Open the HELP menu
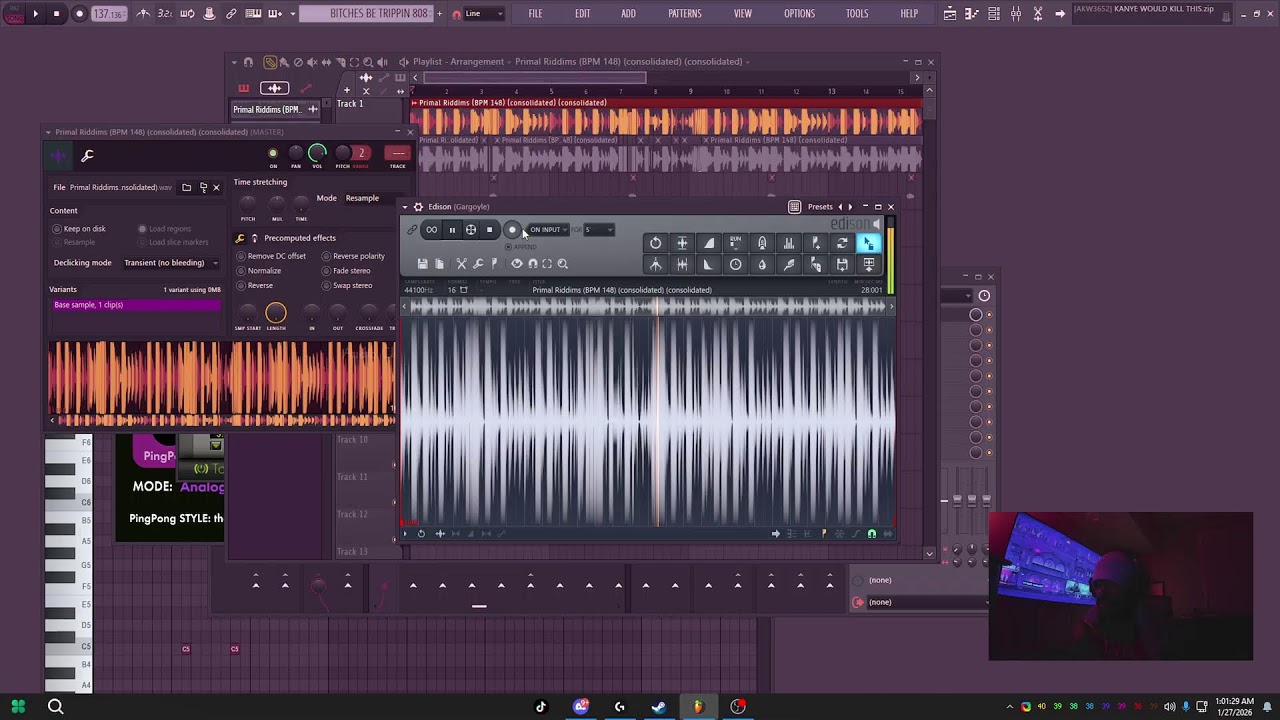This screenshot has height=720, width=1280. [909, 14]
